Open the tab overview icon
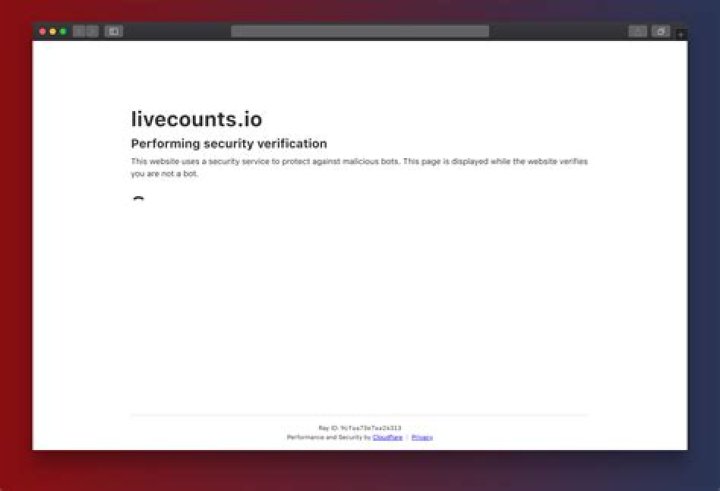The width and height of the screenshot is (720, 491). pyautogui.click(x=661, y=31)
